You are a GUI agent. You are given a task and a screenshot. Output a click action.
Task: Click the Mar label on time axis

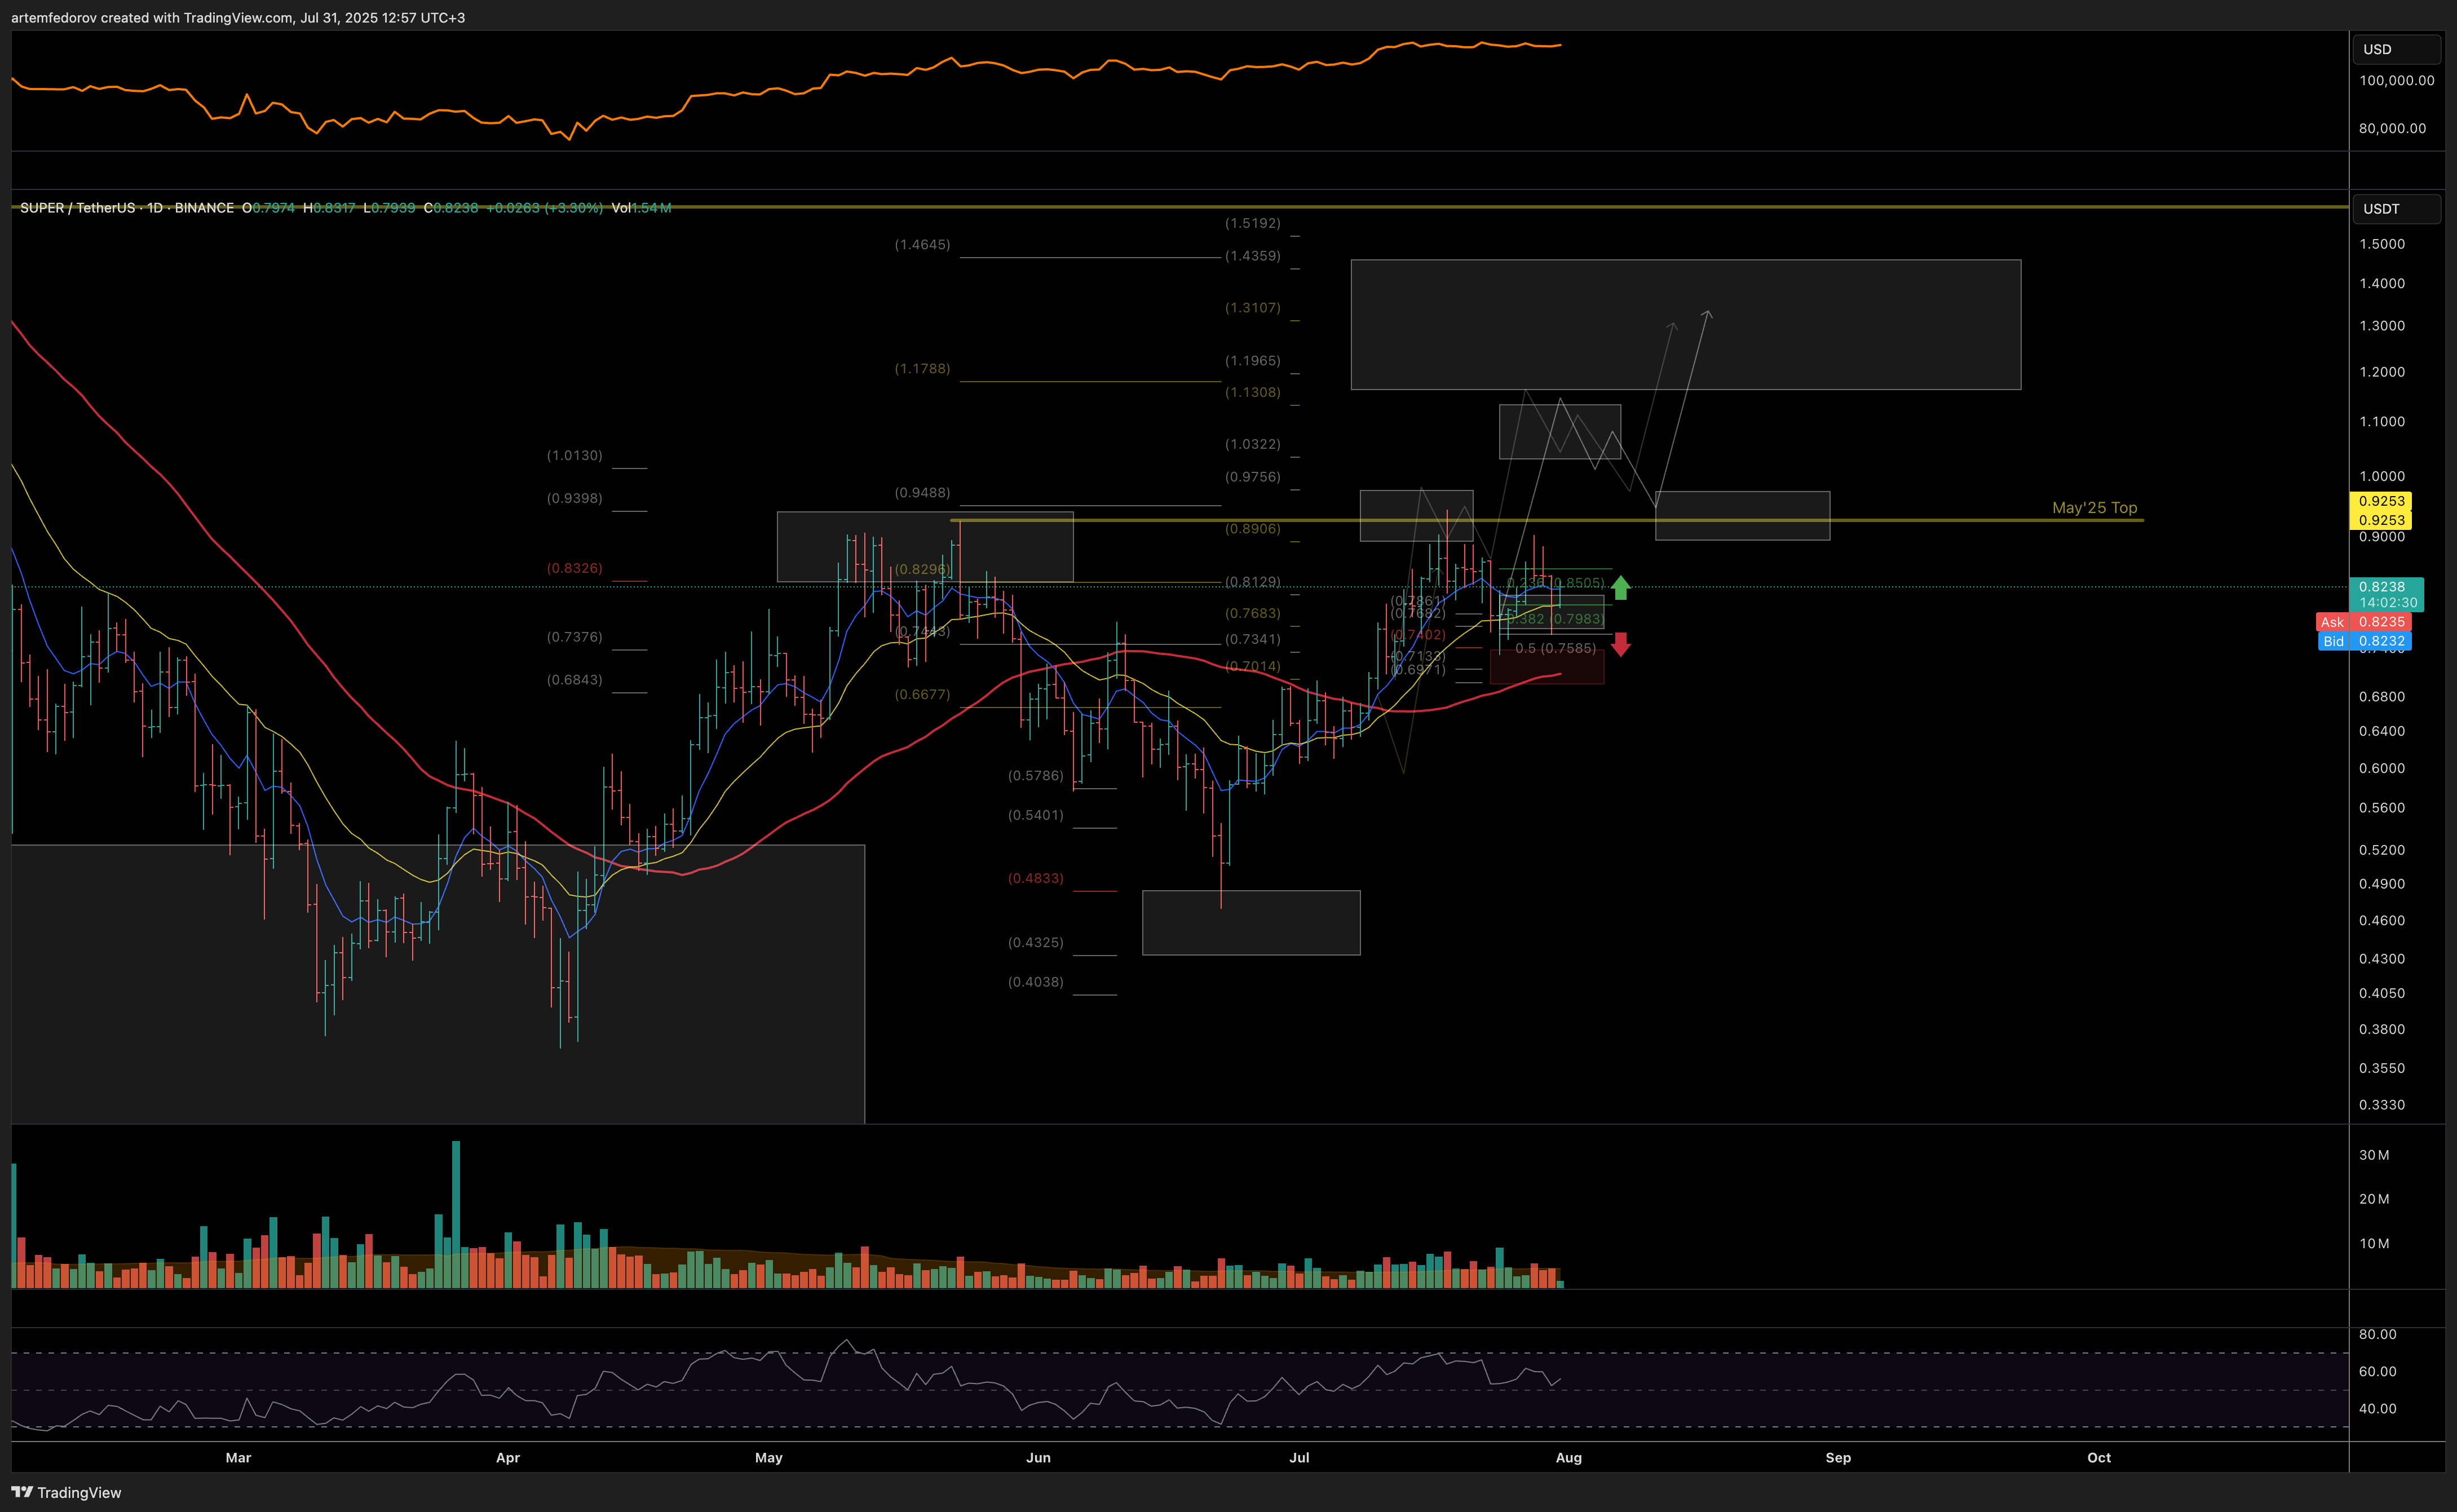click(238, 1458)
